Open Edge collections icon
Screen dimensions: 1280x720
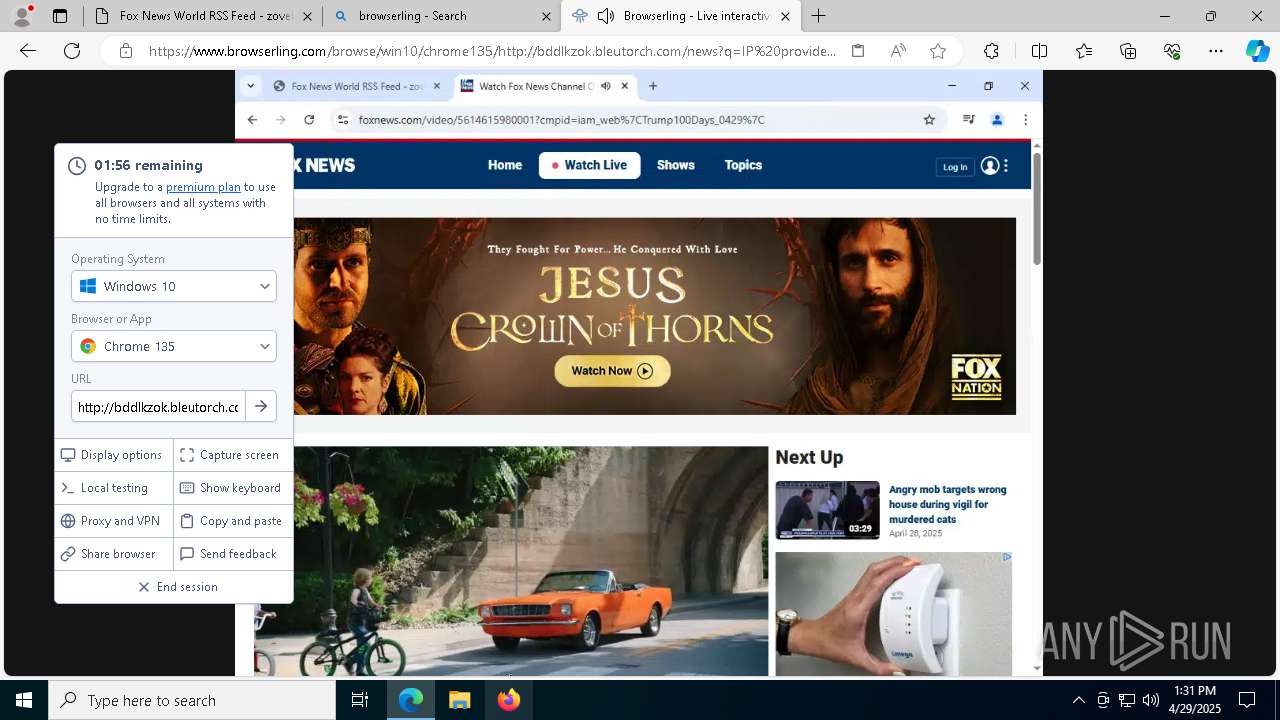pos(1128,51)
